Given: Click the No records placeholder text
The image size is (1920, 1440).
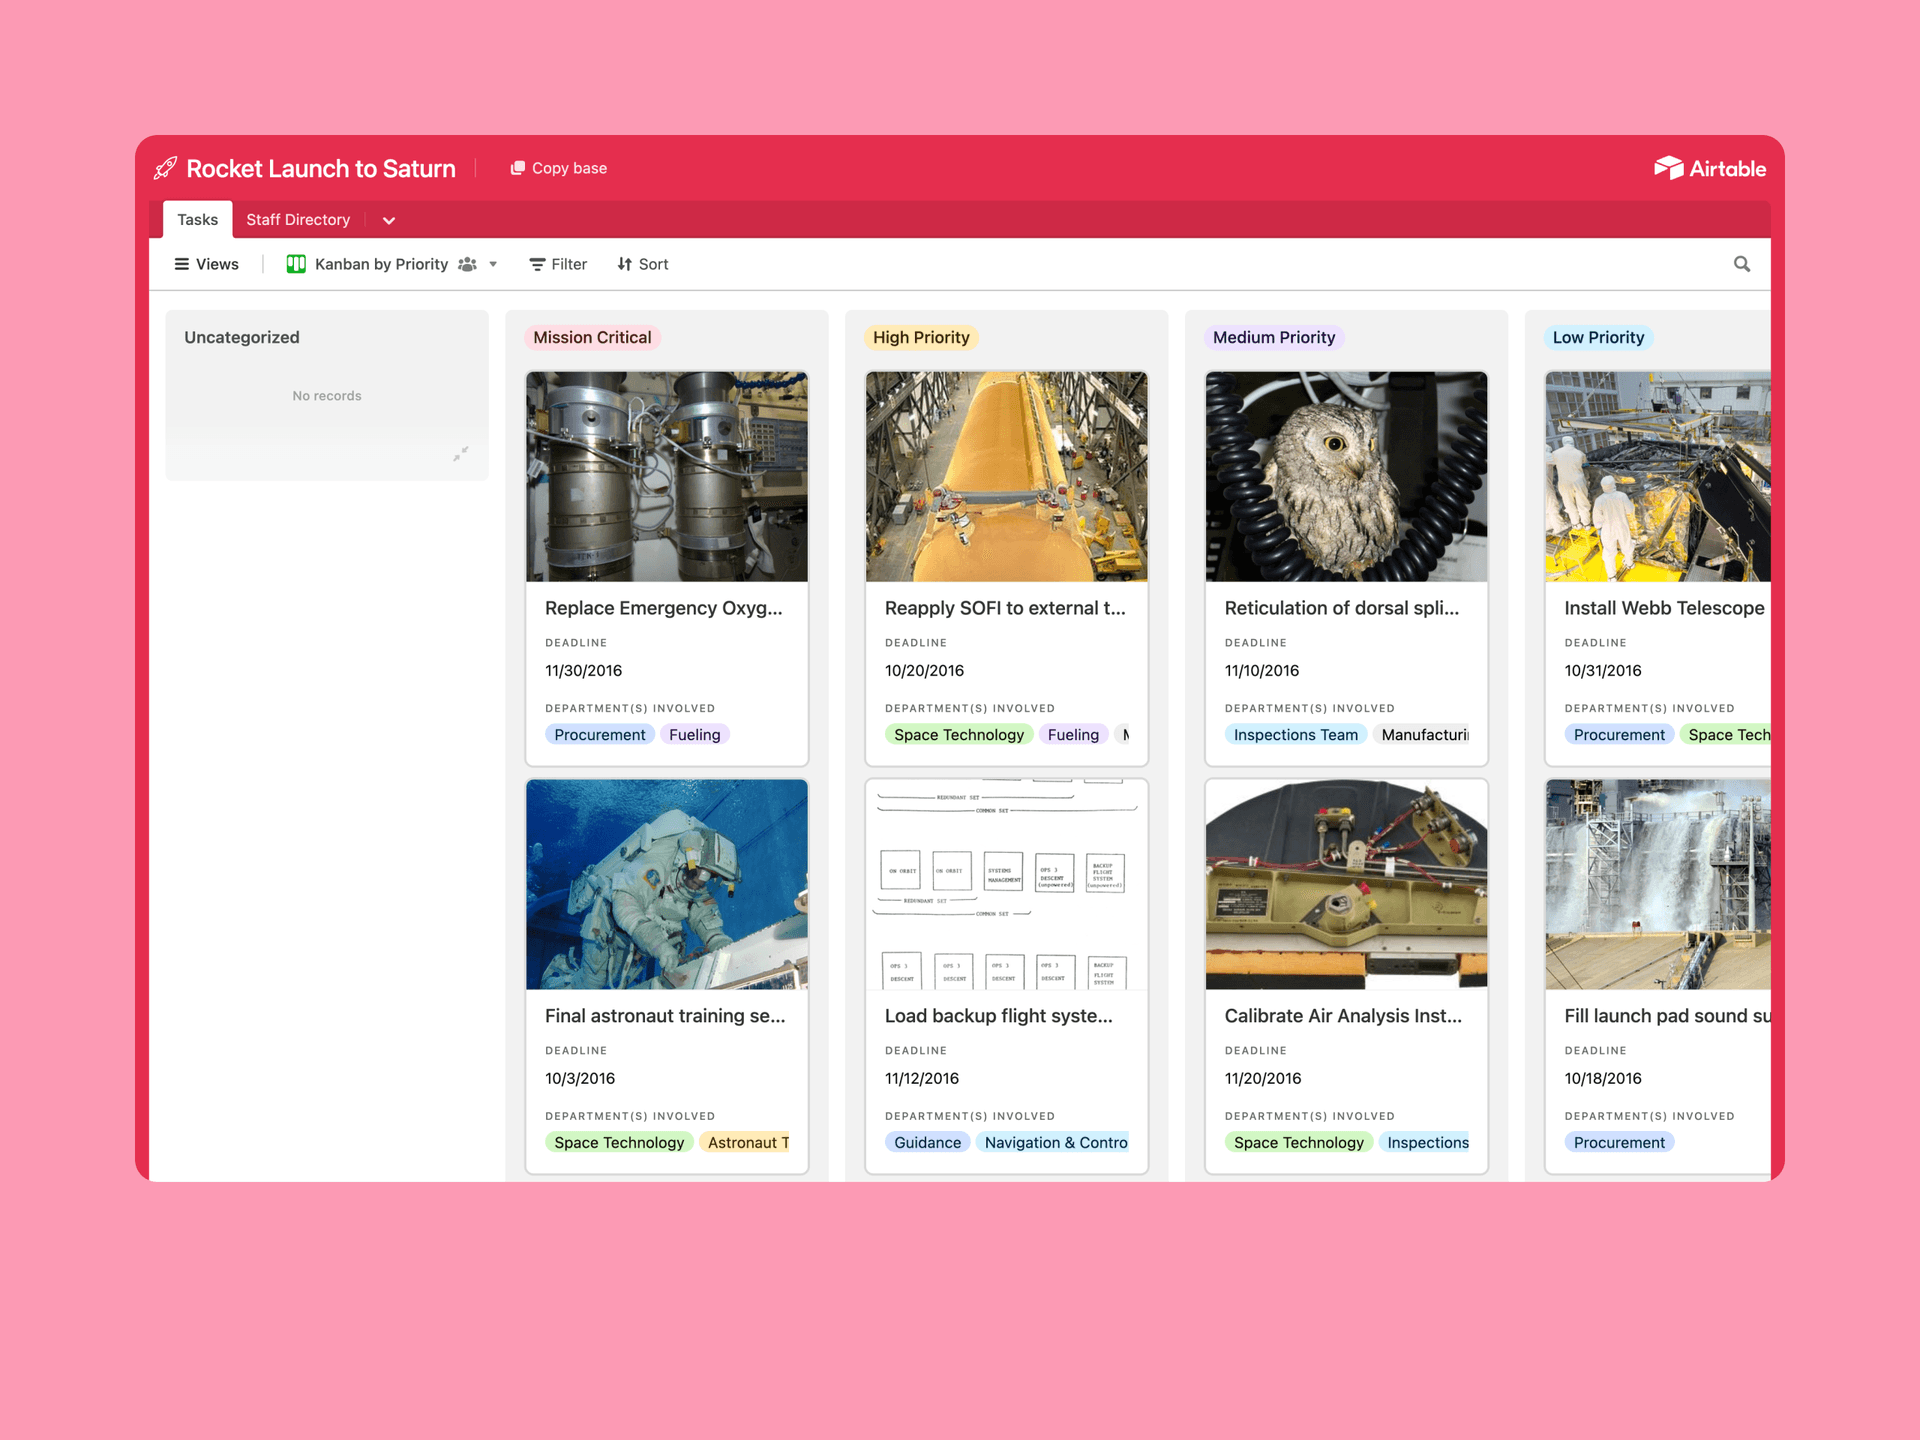Looking at the screenshot, I should (x=327, y=396).
